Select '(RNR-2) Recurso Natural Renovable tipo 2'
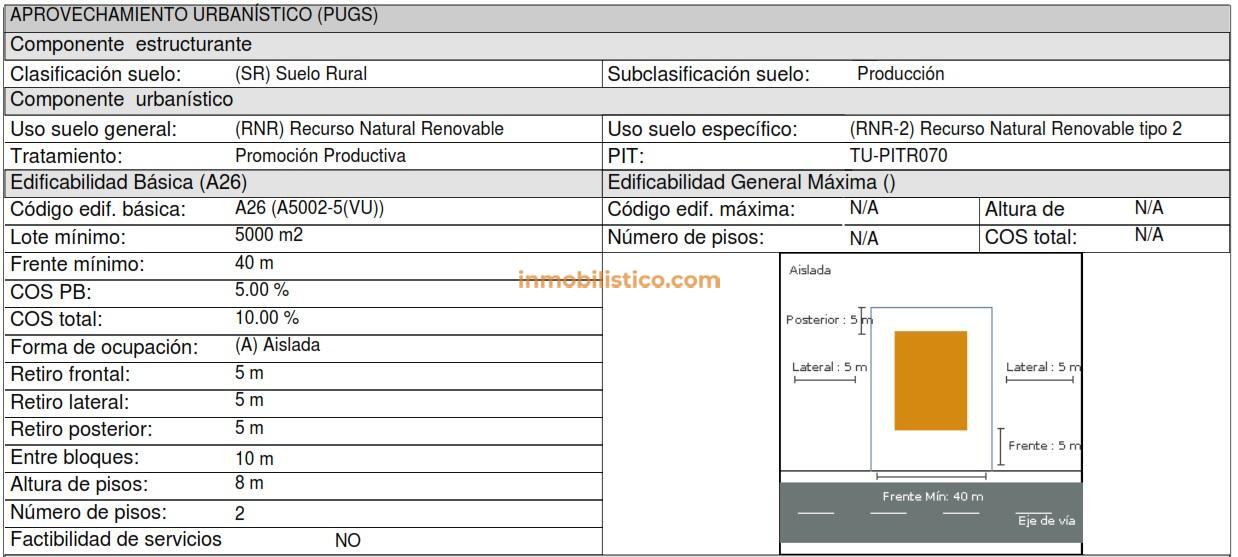The width and height of the screenshot is (1238, 557). tap(1016, 129)
